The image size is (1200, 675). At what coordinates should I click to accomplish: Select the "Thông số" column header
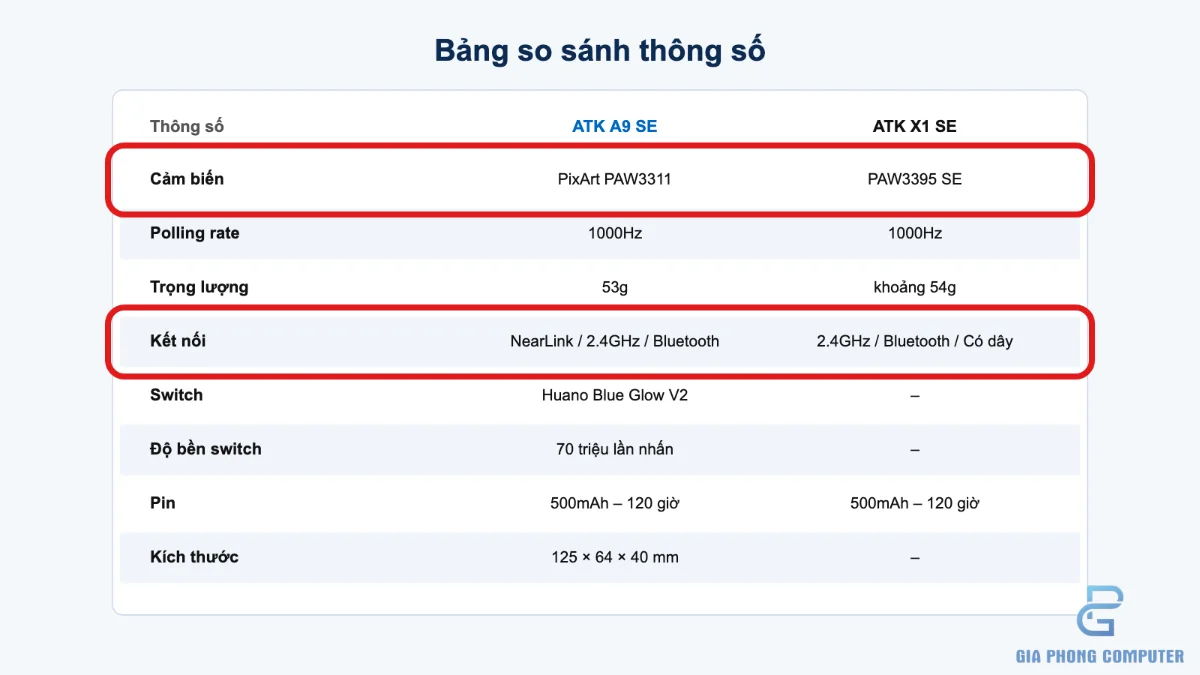click(187, 126)
